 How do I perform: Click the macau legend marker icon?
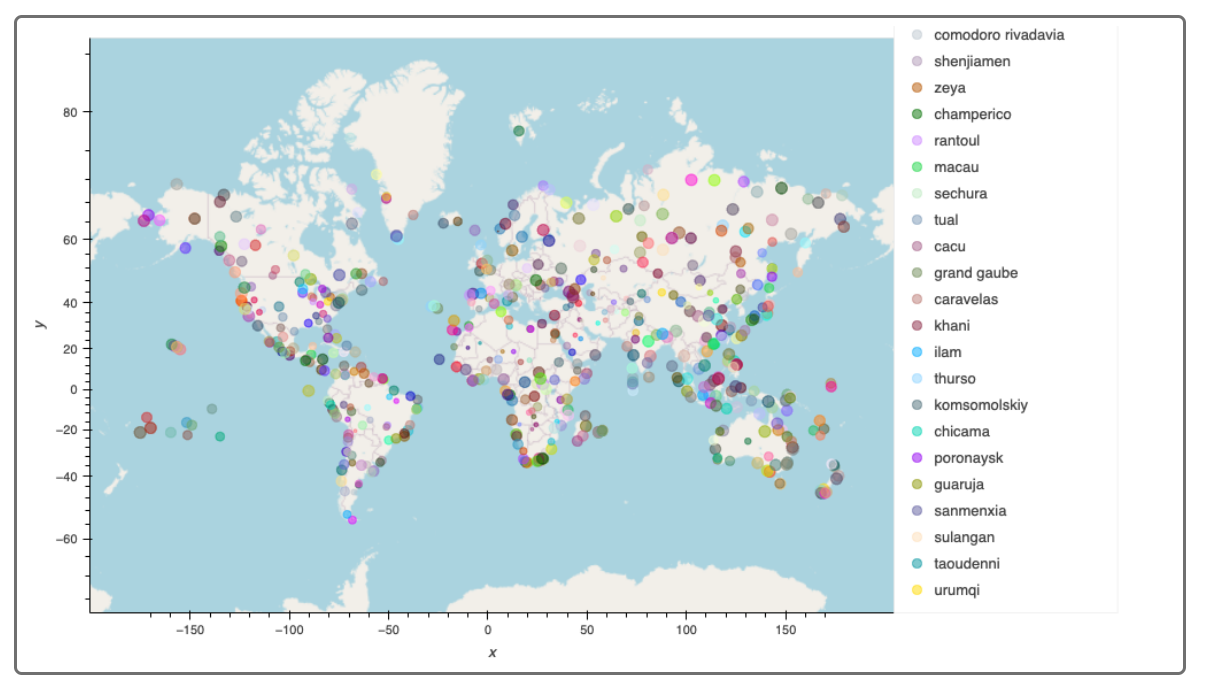click(x=917, y=166)
